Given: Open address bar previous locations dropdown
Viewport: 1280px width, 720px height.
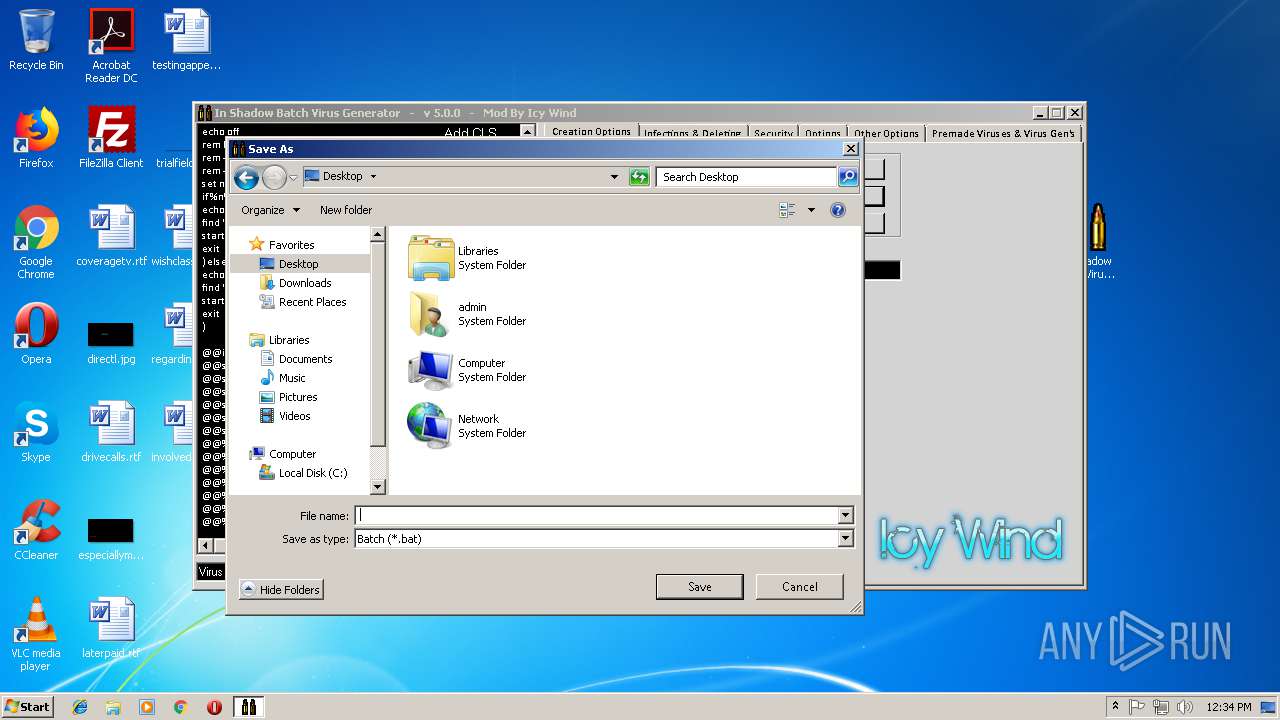Looking at the screenshot, I should coord(614,177).
